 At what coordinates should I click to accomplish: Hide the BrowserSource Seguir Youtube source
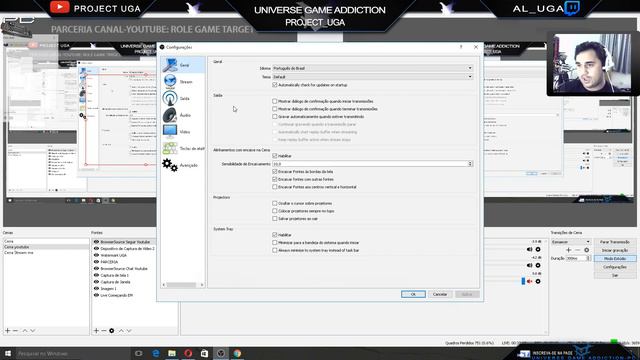pyautogui.click(x=96, y=242)
